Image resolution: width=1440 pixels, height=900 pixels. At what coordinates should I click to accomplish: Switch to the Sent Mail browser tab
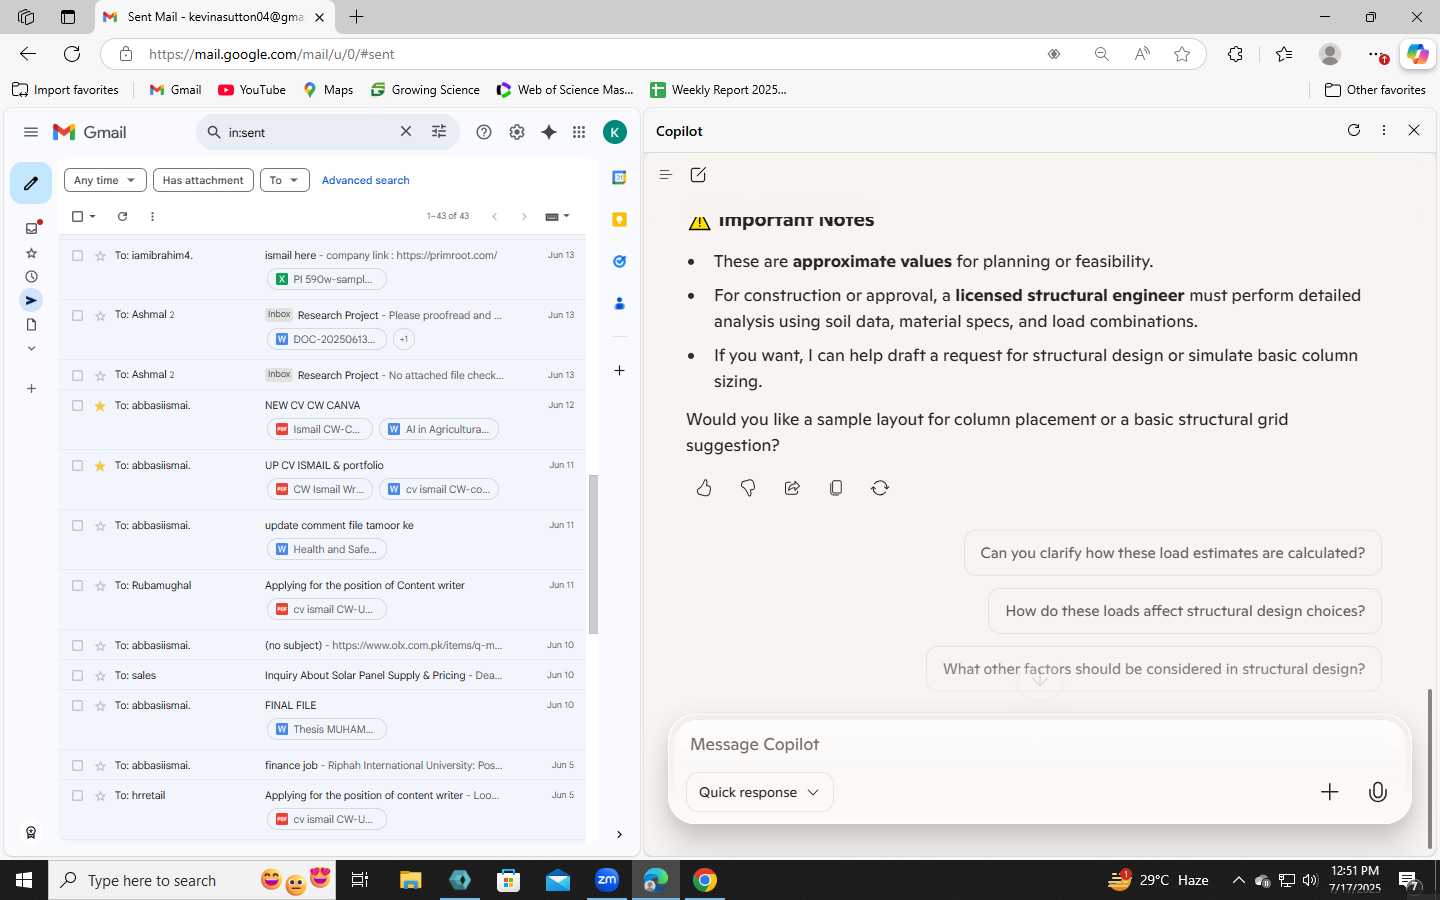click(x=216, y=17)
